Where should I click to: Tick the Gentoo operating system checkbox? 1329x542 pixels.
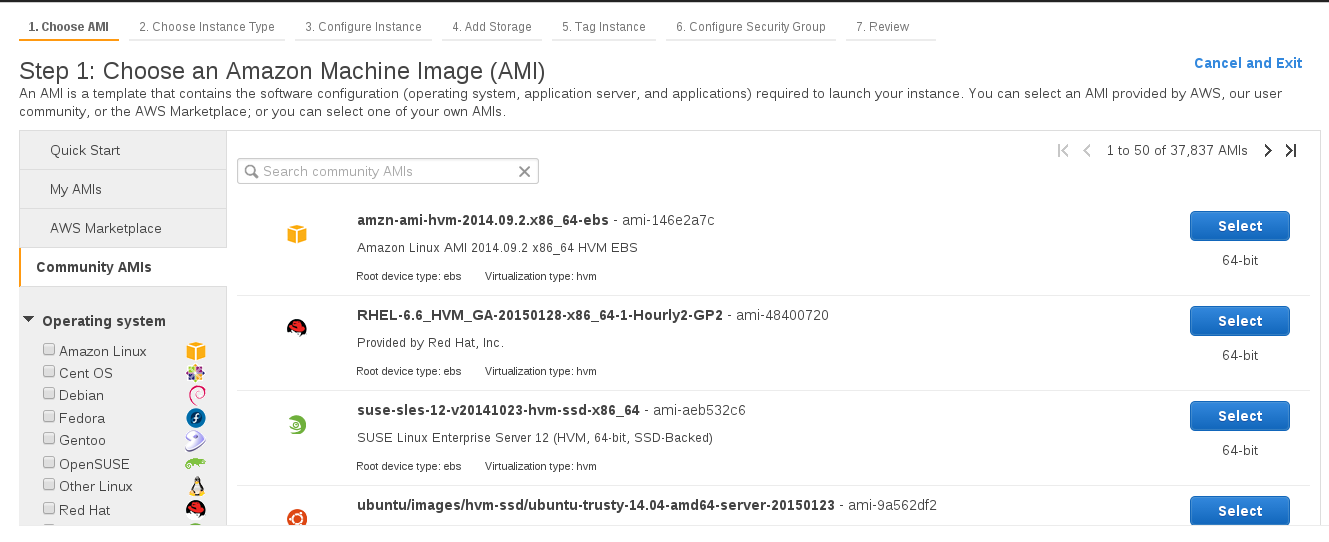[x=49, y=439]
